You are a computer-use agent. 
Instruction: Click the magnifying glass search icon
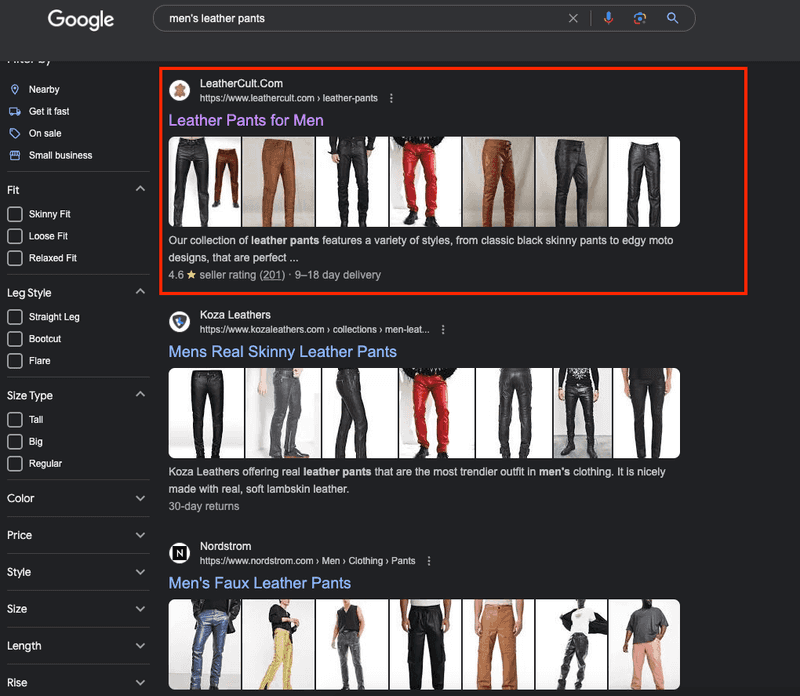[x=672, y=18]
